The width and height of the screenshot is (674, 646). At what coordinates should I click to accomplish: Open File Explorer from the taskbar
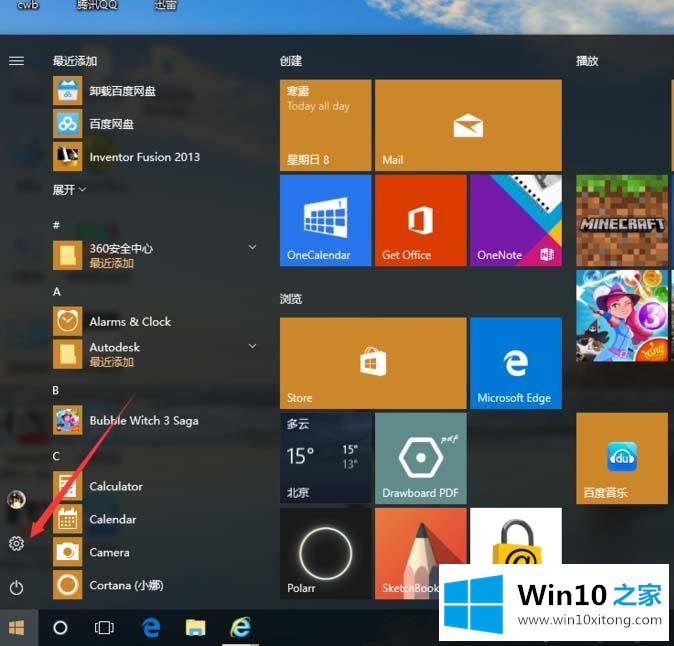click(x=196, y=628)
